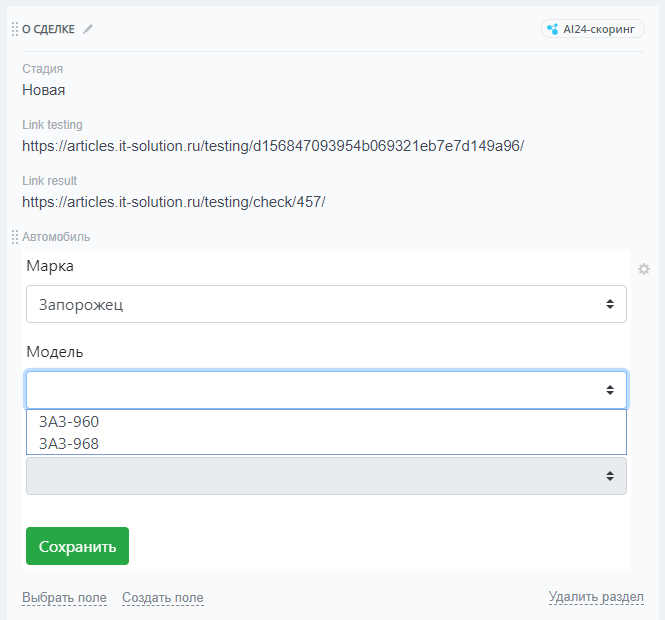
Task: Click the Выбрать поле link
Action: click(64, 598)
